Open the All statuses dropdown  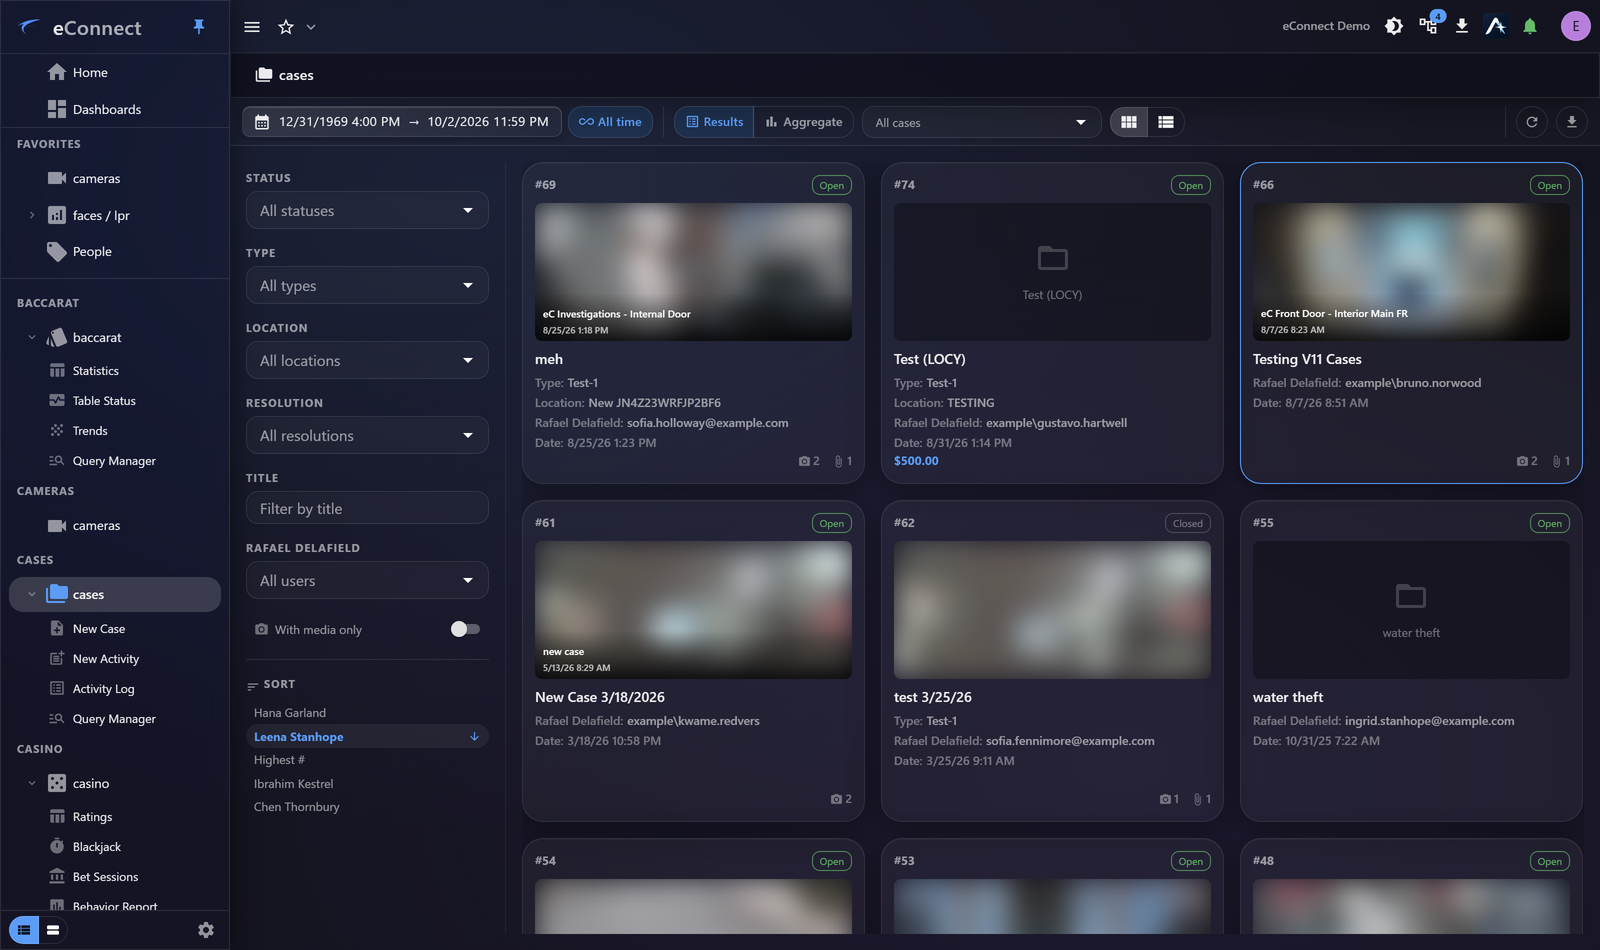tap(367, 211)
